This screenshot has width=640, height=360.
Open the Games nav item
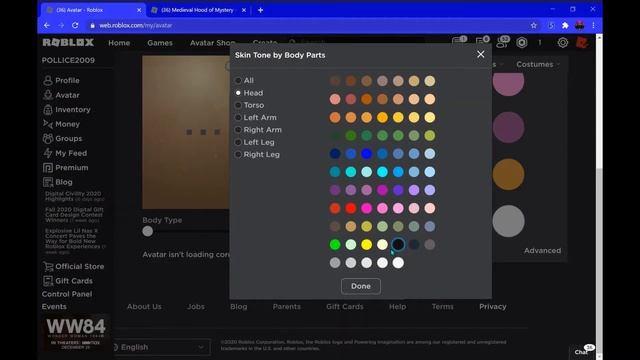(160, 42)
